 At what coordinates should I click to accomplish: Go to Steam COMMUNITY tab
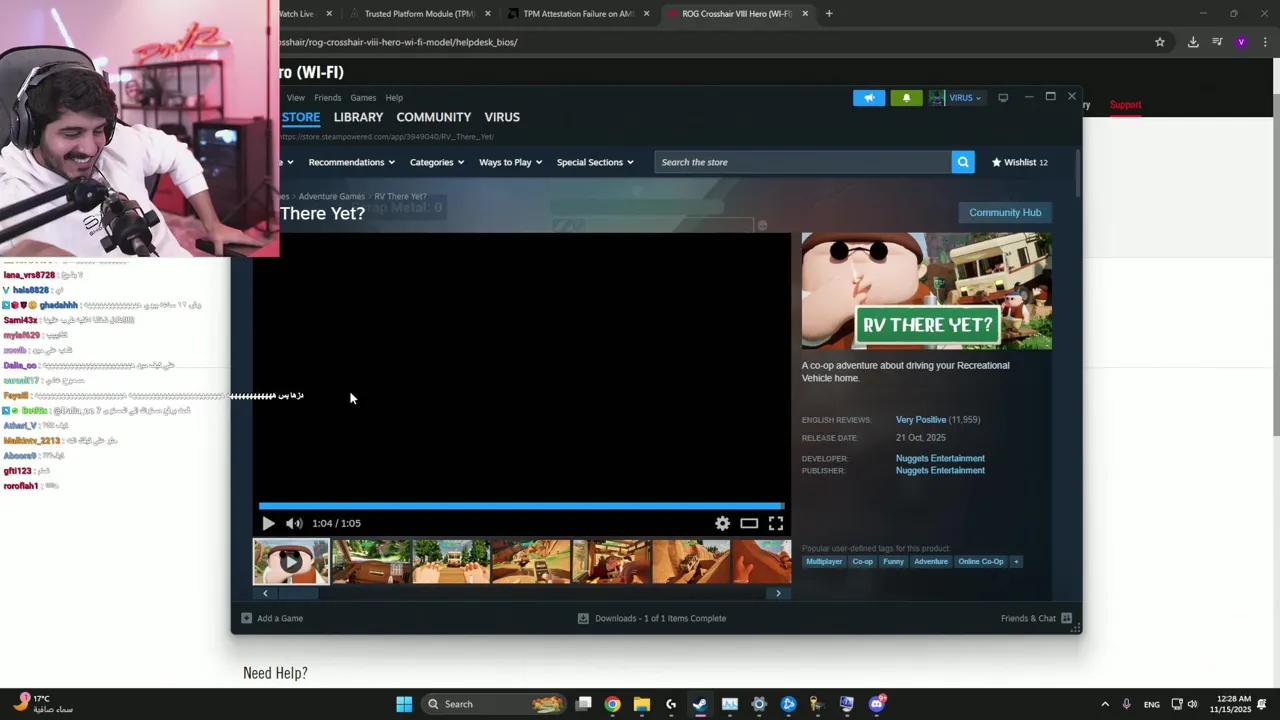pyautogui.click(x=433, y=117)
